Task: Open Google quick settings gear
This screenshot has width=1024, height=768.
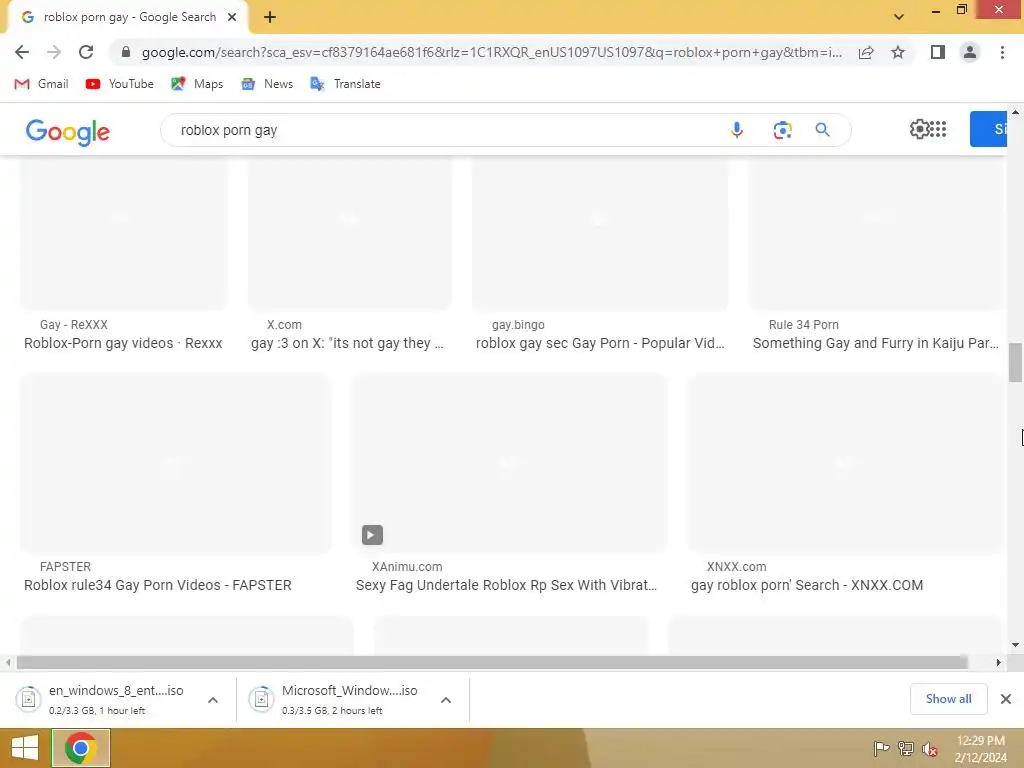Action: point(920,129)
